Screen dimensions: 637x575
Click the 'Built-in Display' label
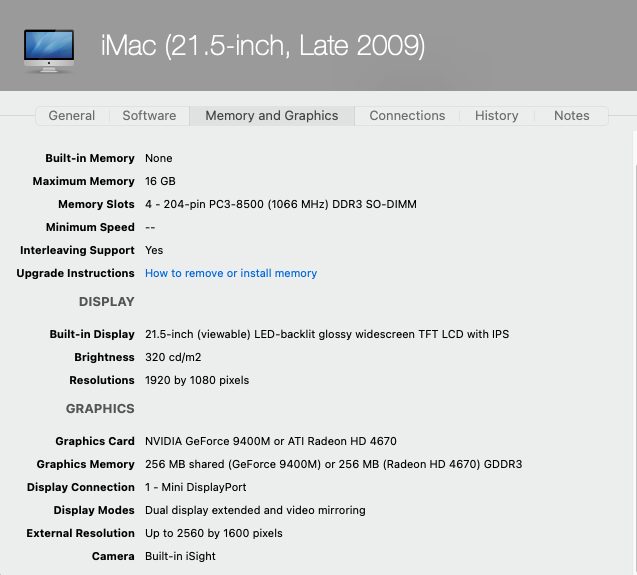92,334
